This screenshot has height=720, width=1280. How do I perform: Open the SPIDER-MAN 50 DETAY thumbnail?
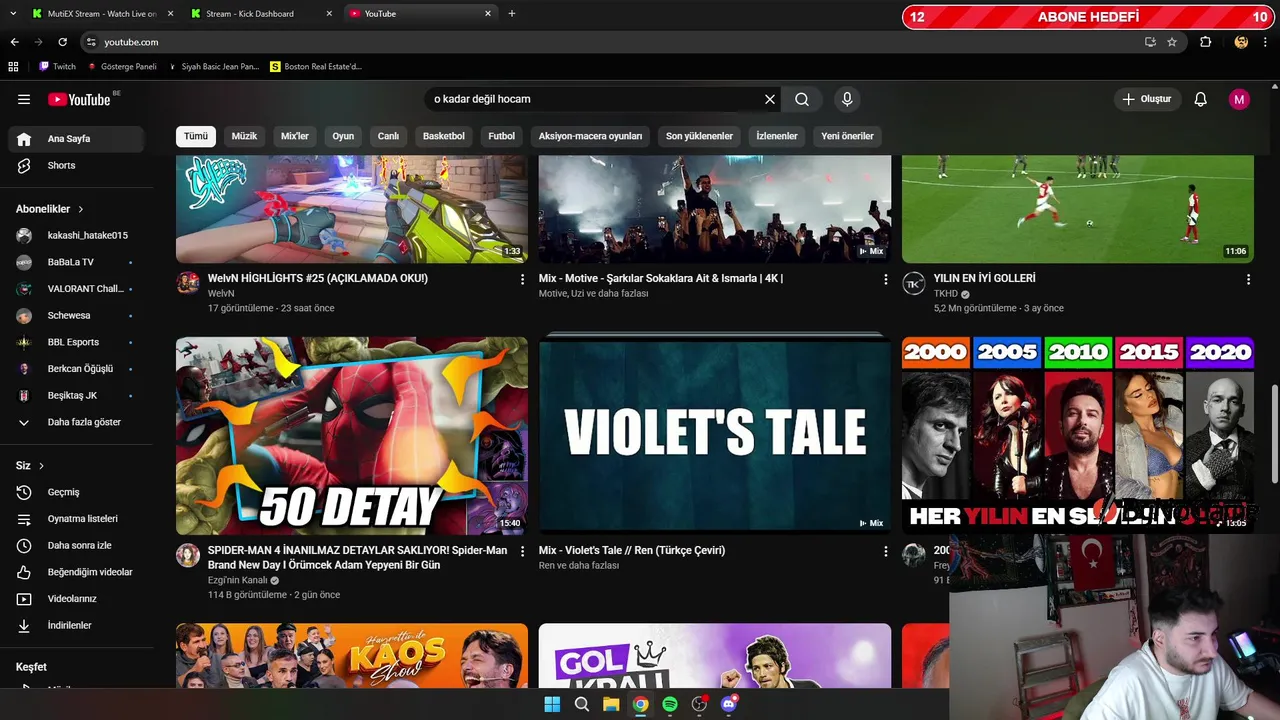click(352, 435)
